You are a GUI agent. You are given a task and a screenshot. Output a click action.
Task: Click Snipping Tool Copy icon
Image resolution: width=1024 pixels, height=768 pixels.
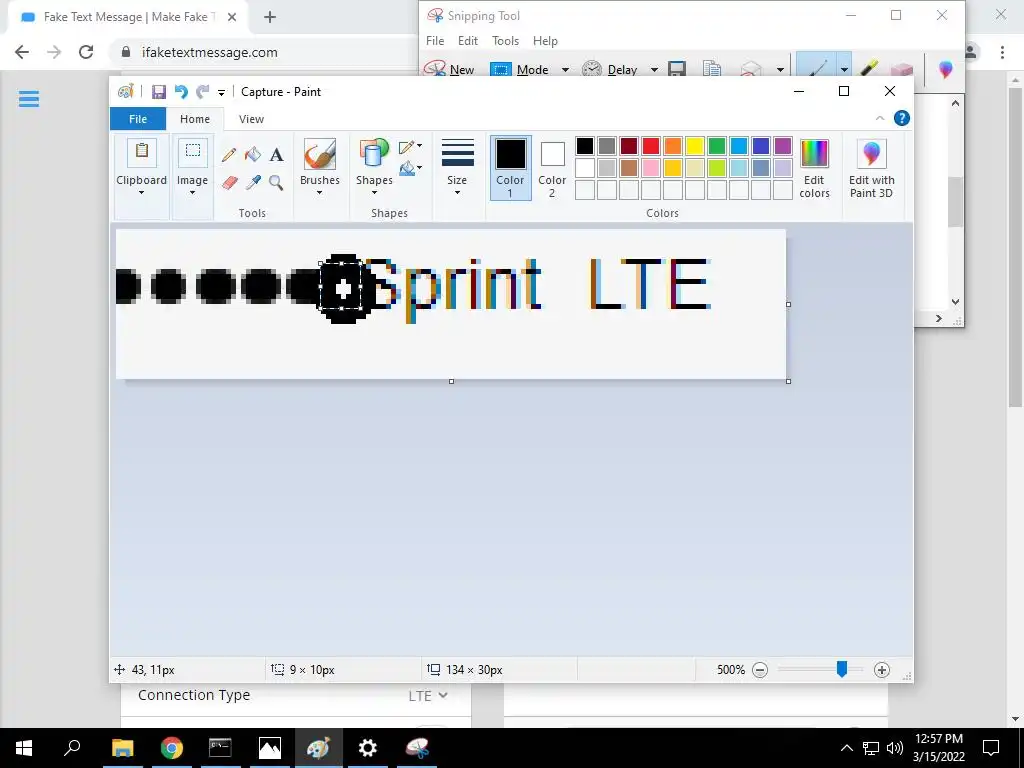click(x=712, y=69)
